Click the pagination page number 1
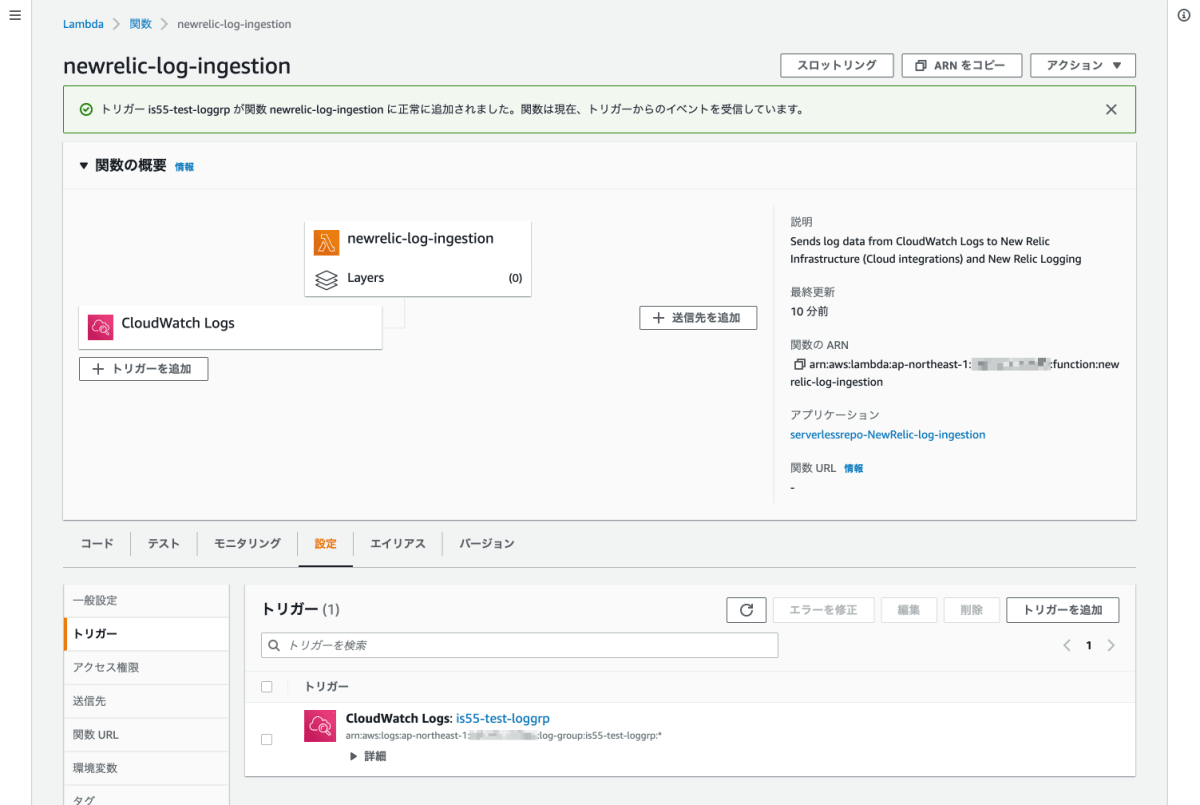1200x805 pixels. 1089,645
